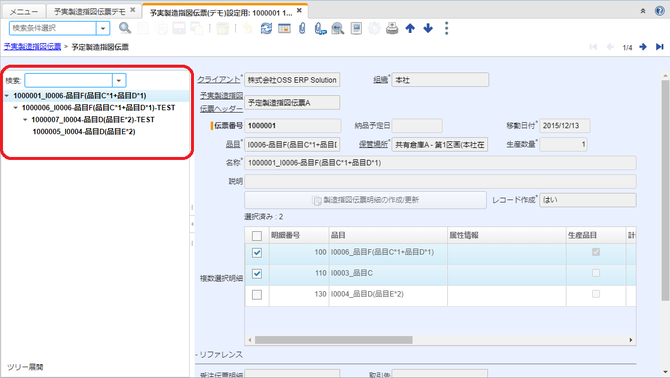The height and width of the screenshot is (378, 670).
Task: Jump to last record arrow
Action: (659, 47)
